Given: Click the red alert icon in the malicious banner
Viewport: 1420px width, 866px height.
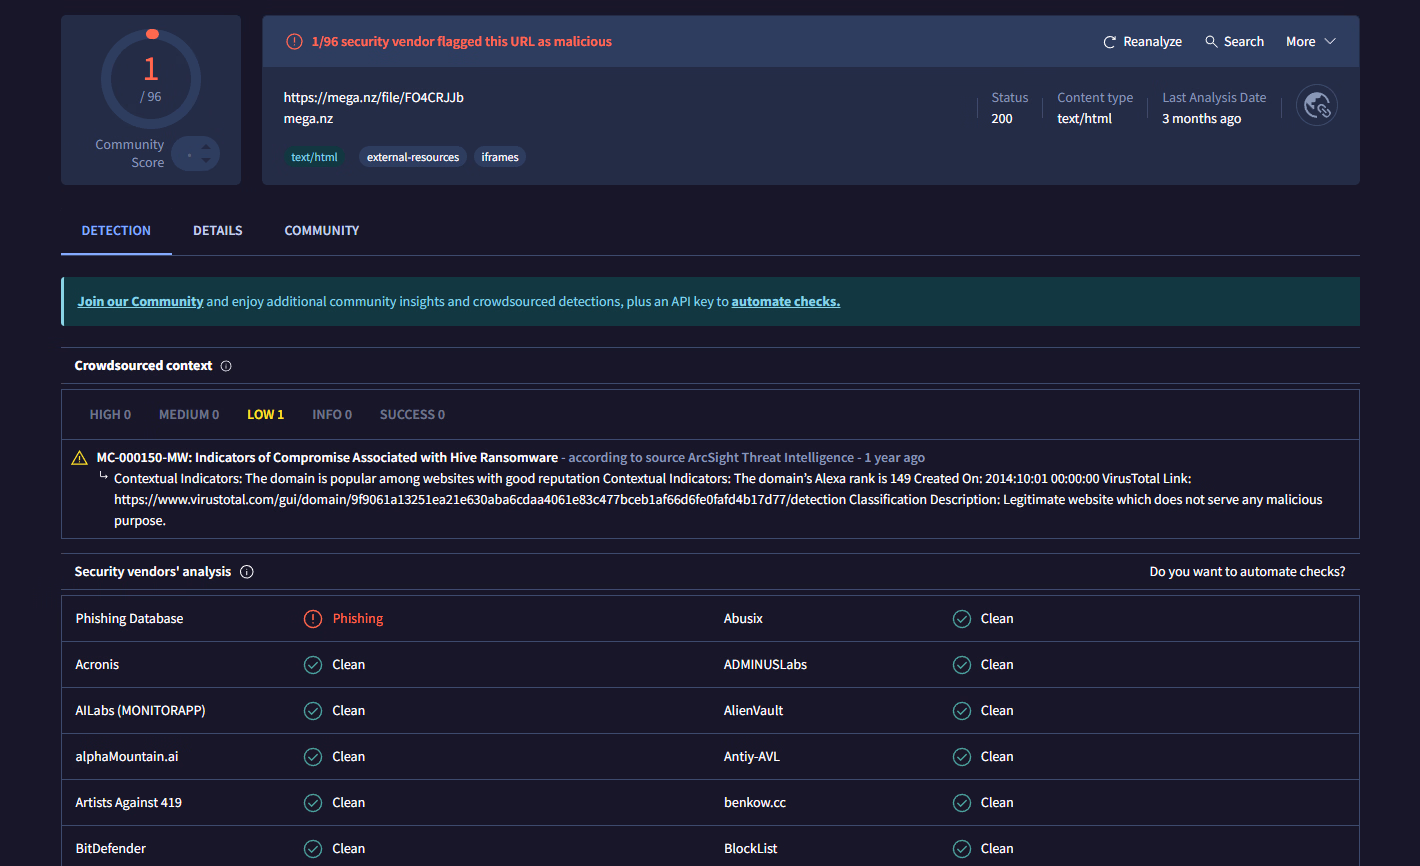Looking at the screenshot, I should pyautogui.click(x=294, y=42).
